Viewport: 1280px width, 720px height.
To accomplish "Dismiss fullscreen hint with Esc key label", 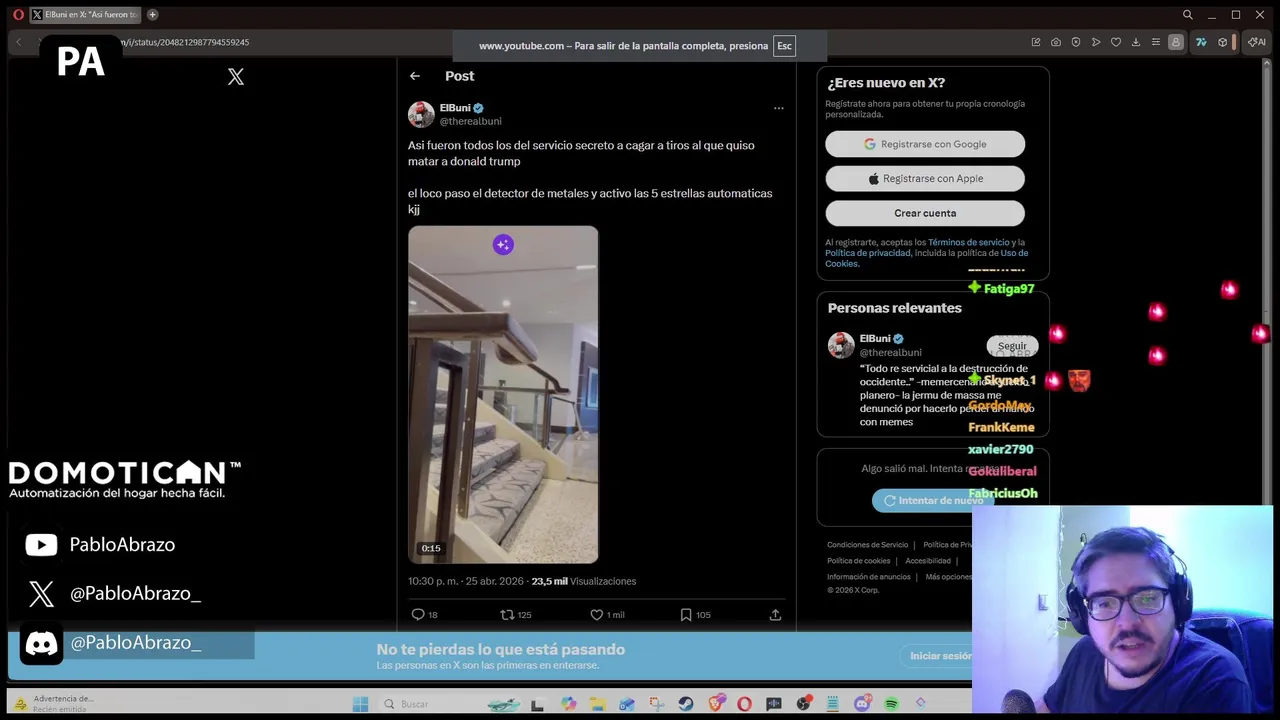I will (784, 46).
